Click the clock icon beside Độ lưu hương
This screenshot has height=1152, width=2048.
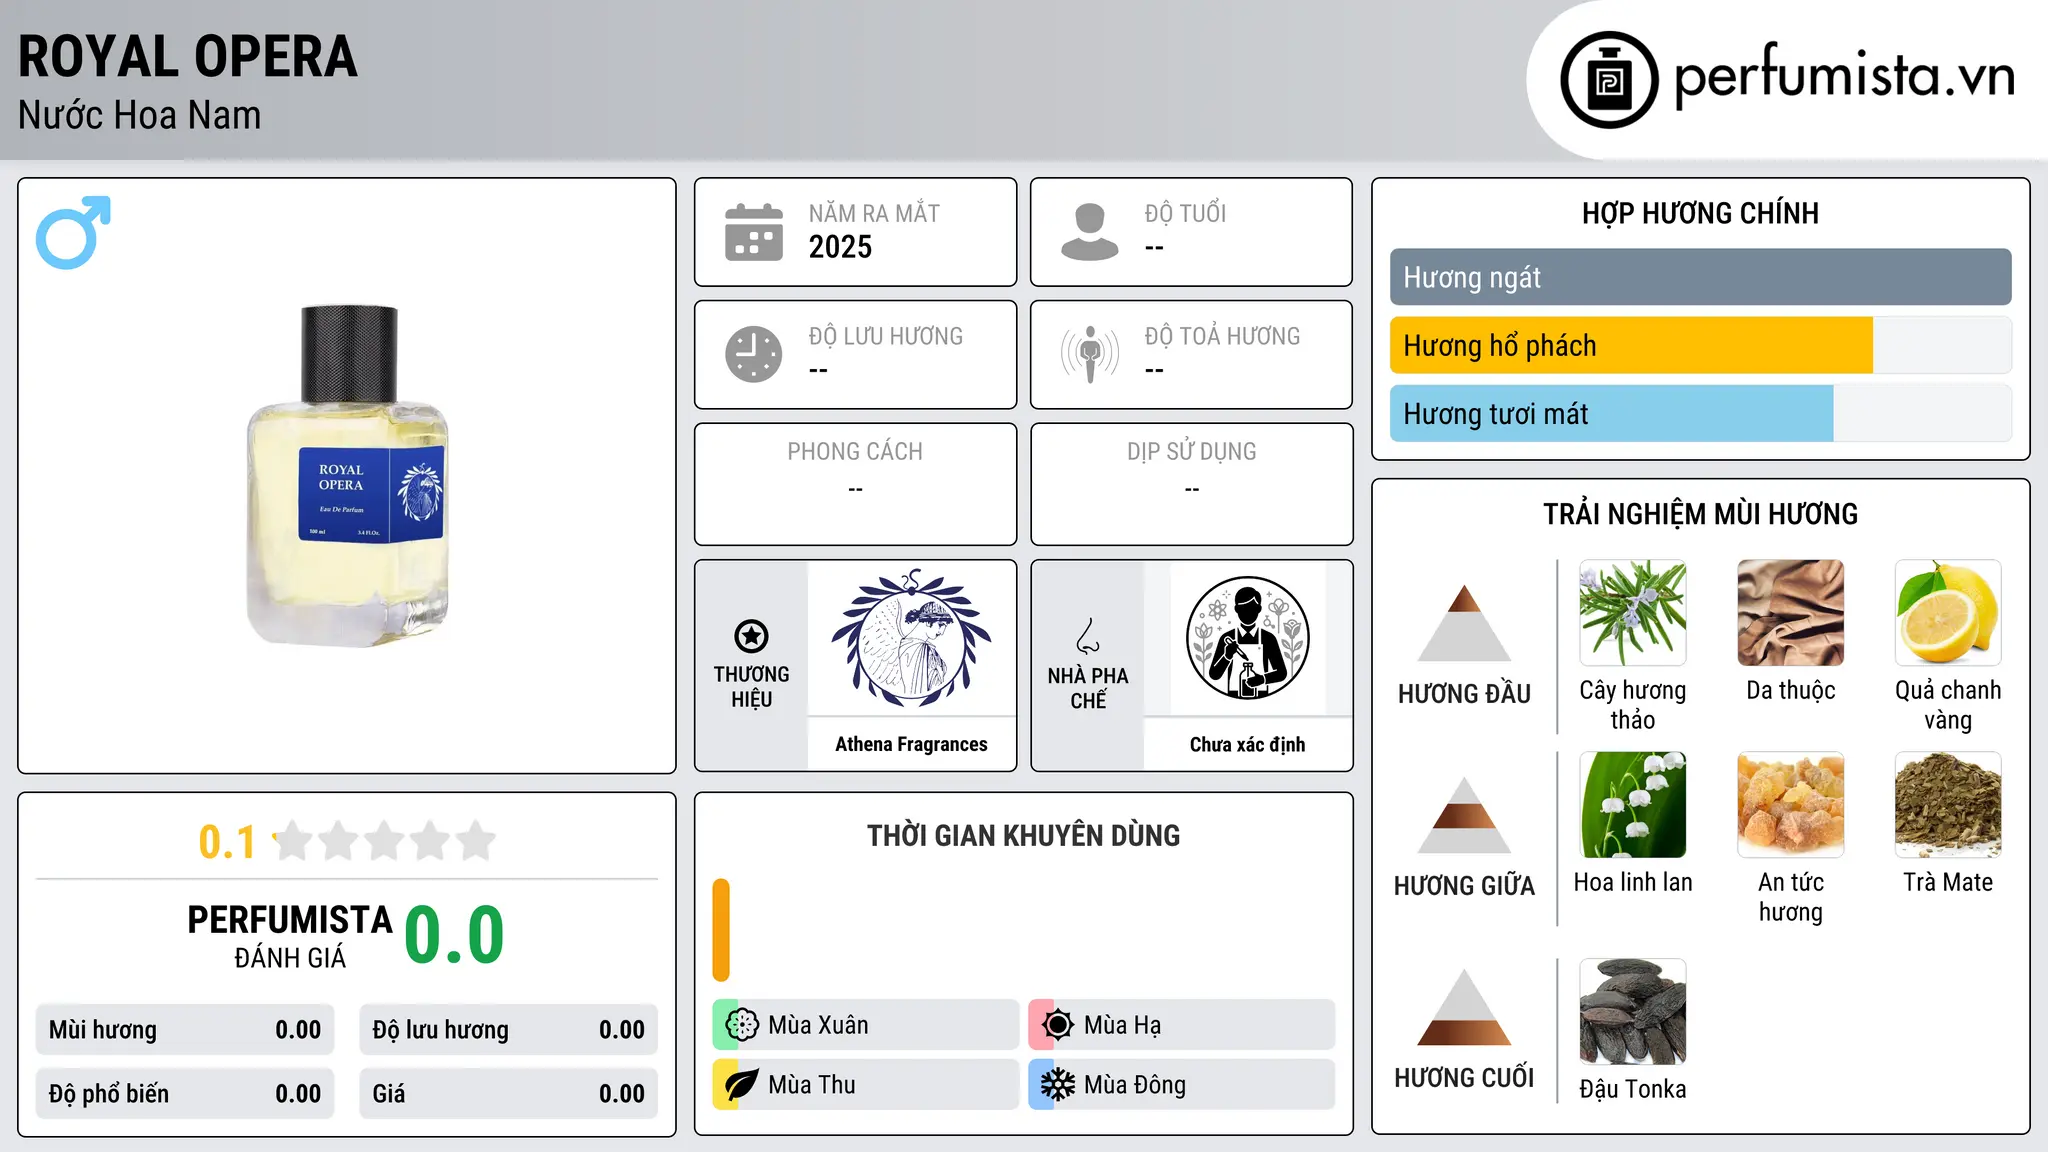pyautogui.click(x=754, y=354)
